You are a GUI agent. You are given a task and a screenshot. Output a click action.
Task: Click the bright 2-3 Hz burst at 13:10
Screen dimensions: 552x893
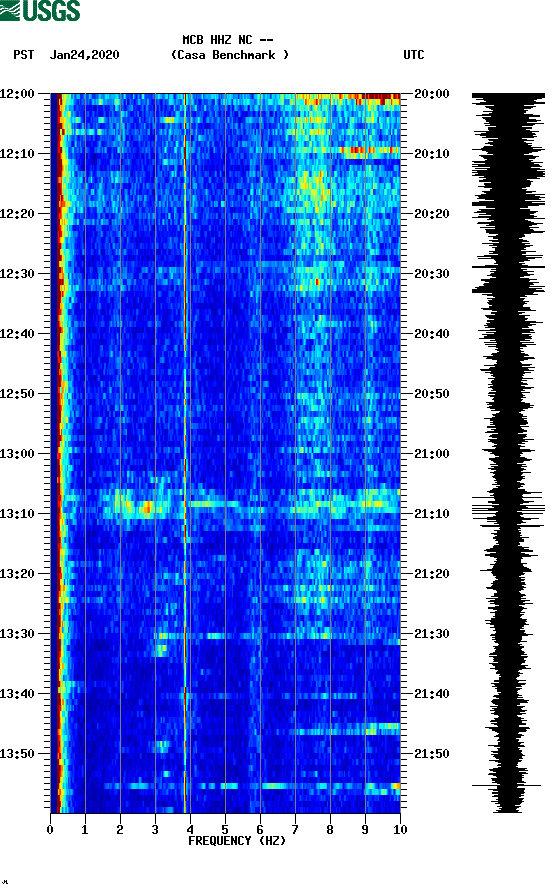point(140,506)
